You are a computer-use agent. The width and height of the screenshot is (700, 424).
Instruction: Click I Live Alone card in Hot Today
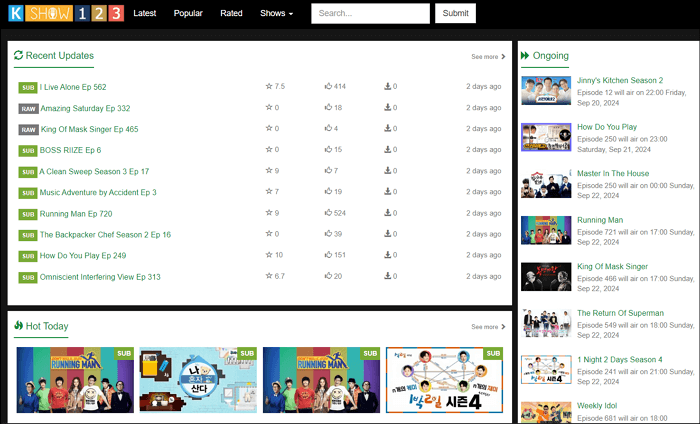click(198, 380)
